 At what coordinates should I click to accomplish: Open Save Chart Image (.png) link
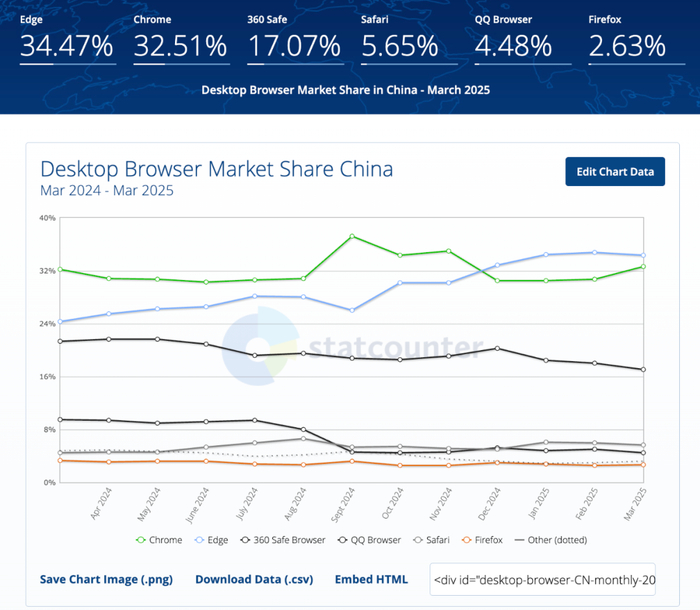pos(106,579)
